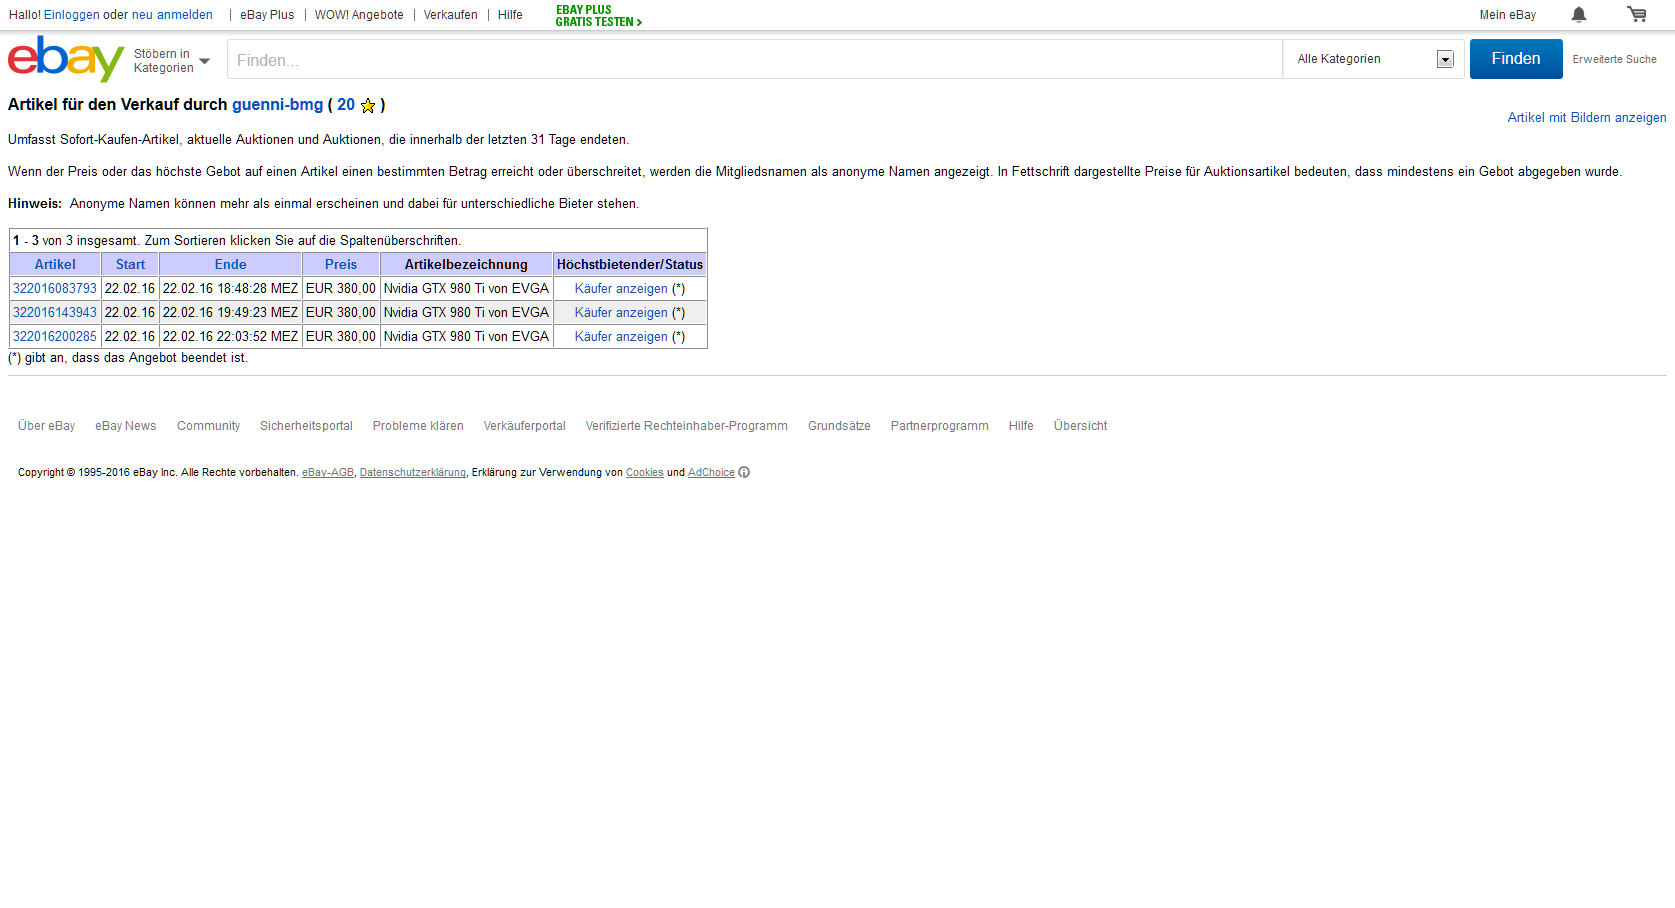Expand the Stöbern in Kategorien menu
Screen dimensions: 1675x908
click(x=172, y=61)
